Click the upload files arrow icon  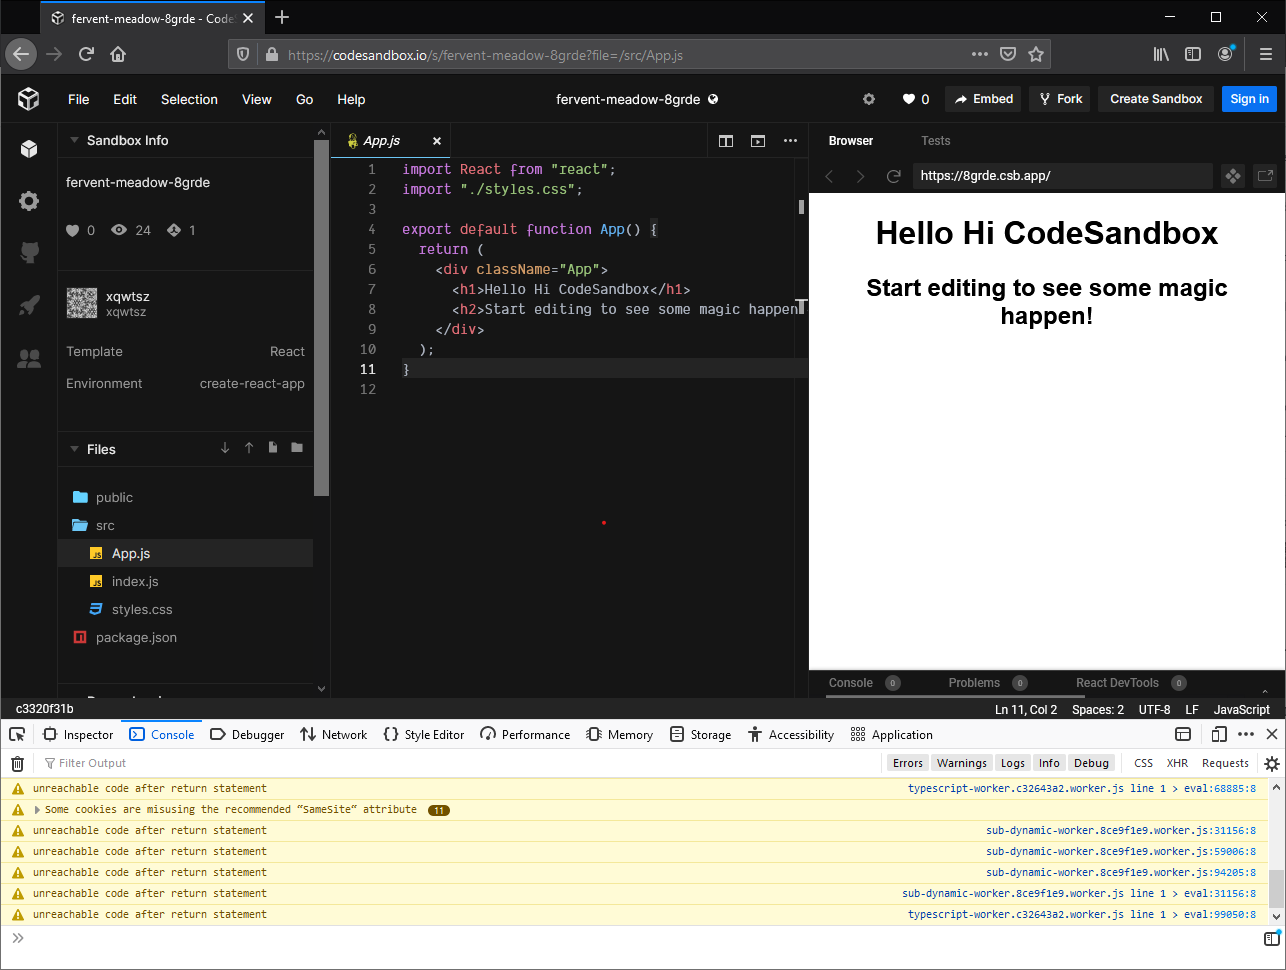click(x=249, y=448)
